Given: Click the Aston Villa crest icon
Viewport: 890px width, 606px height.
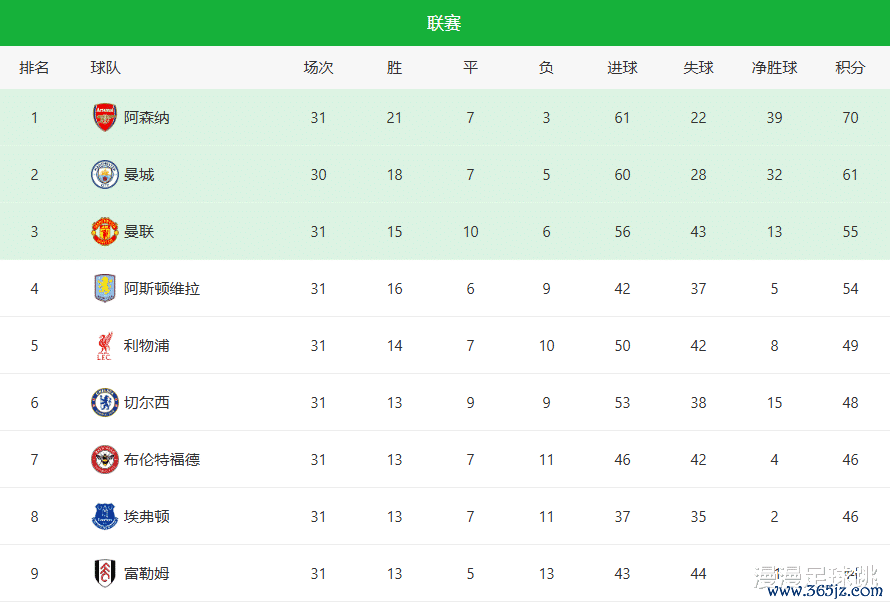Looking at the screenshot, I should 104,289.
